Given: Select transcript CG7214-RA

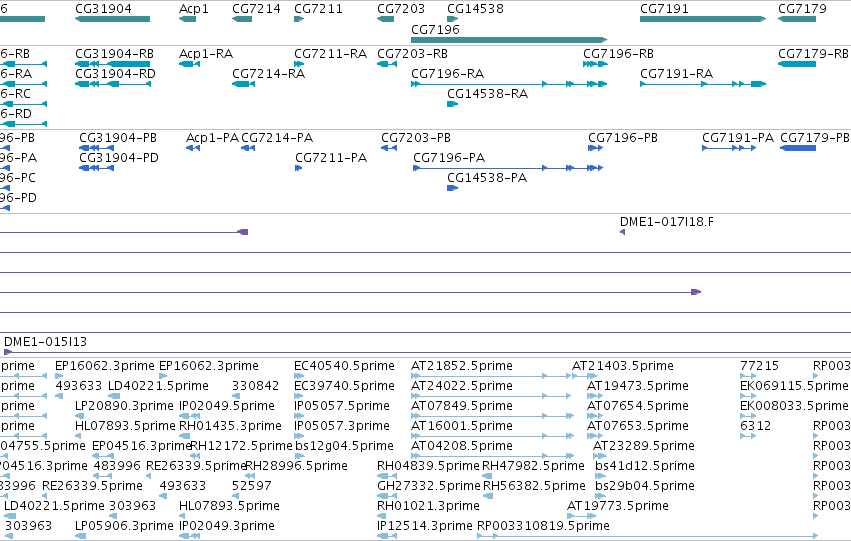Looking at the screenshot, I should (269, 73).
